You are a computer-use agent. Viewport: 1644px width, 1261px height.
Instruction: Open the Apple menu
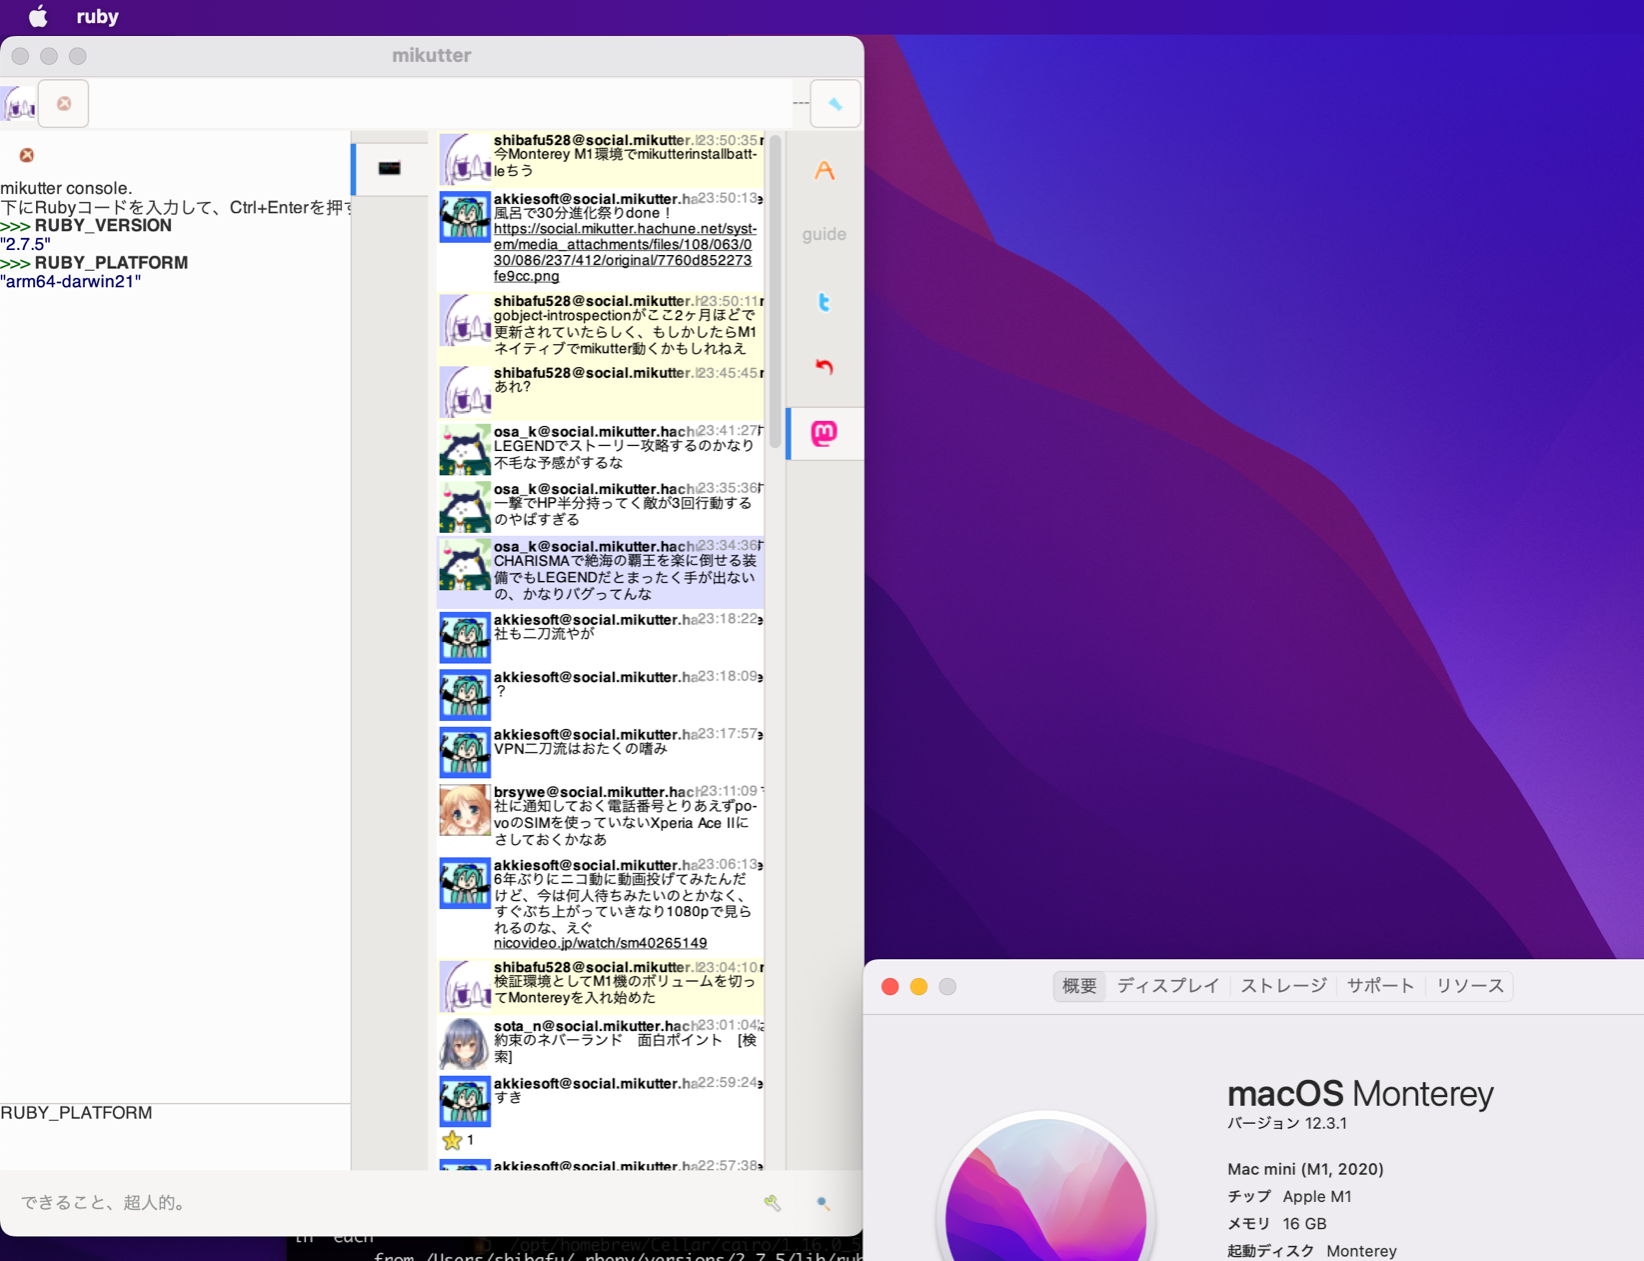37,17
